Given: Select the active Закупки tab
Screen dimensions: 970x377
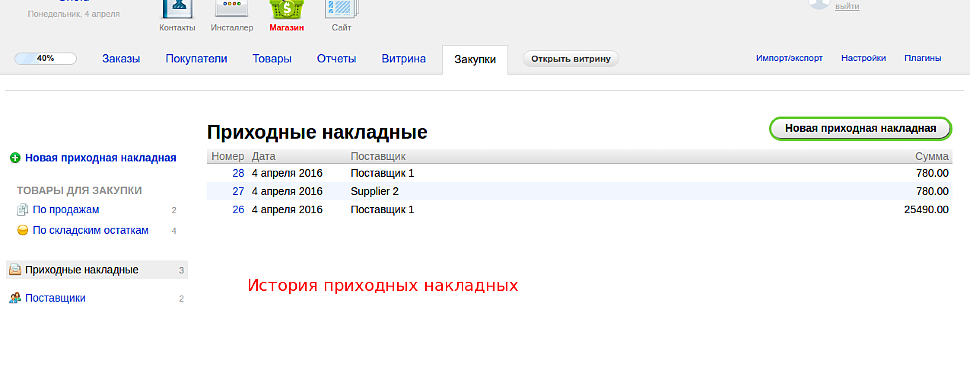Looking at the screenshot, I should point(475,60).
